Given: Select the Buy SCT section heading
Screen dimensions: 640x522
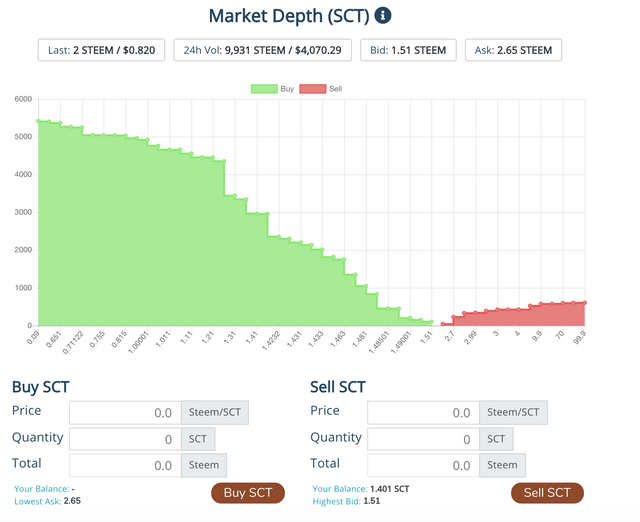Looking at the screenshot, I should pos(41,387).
